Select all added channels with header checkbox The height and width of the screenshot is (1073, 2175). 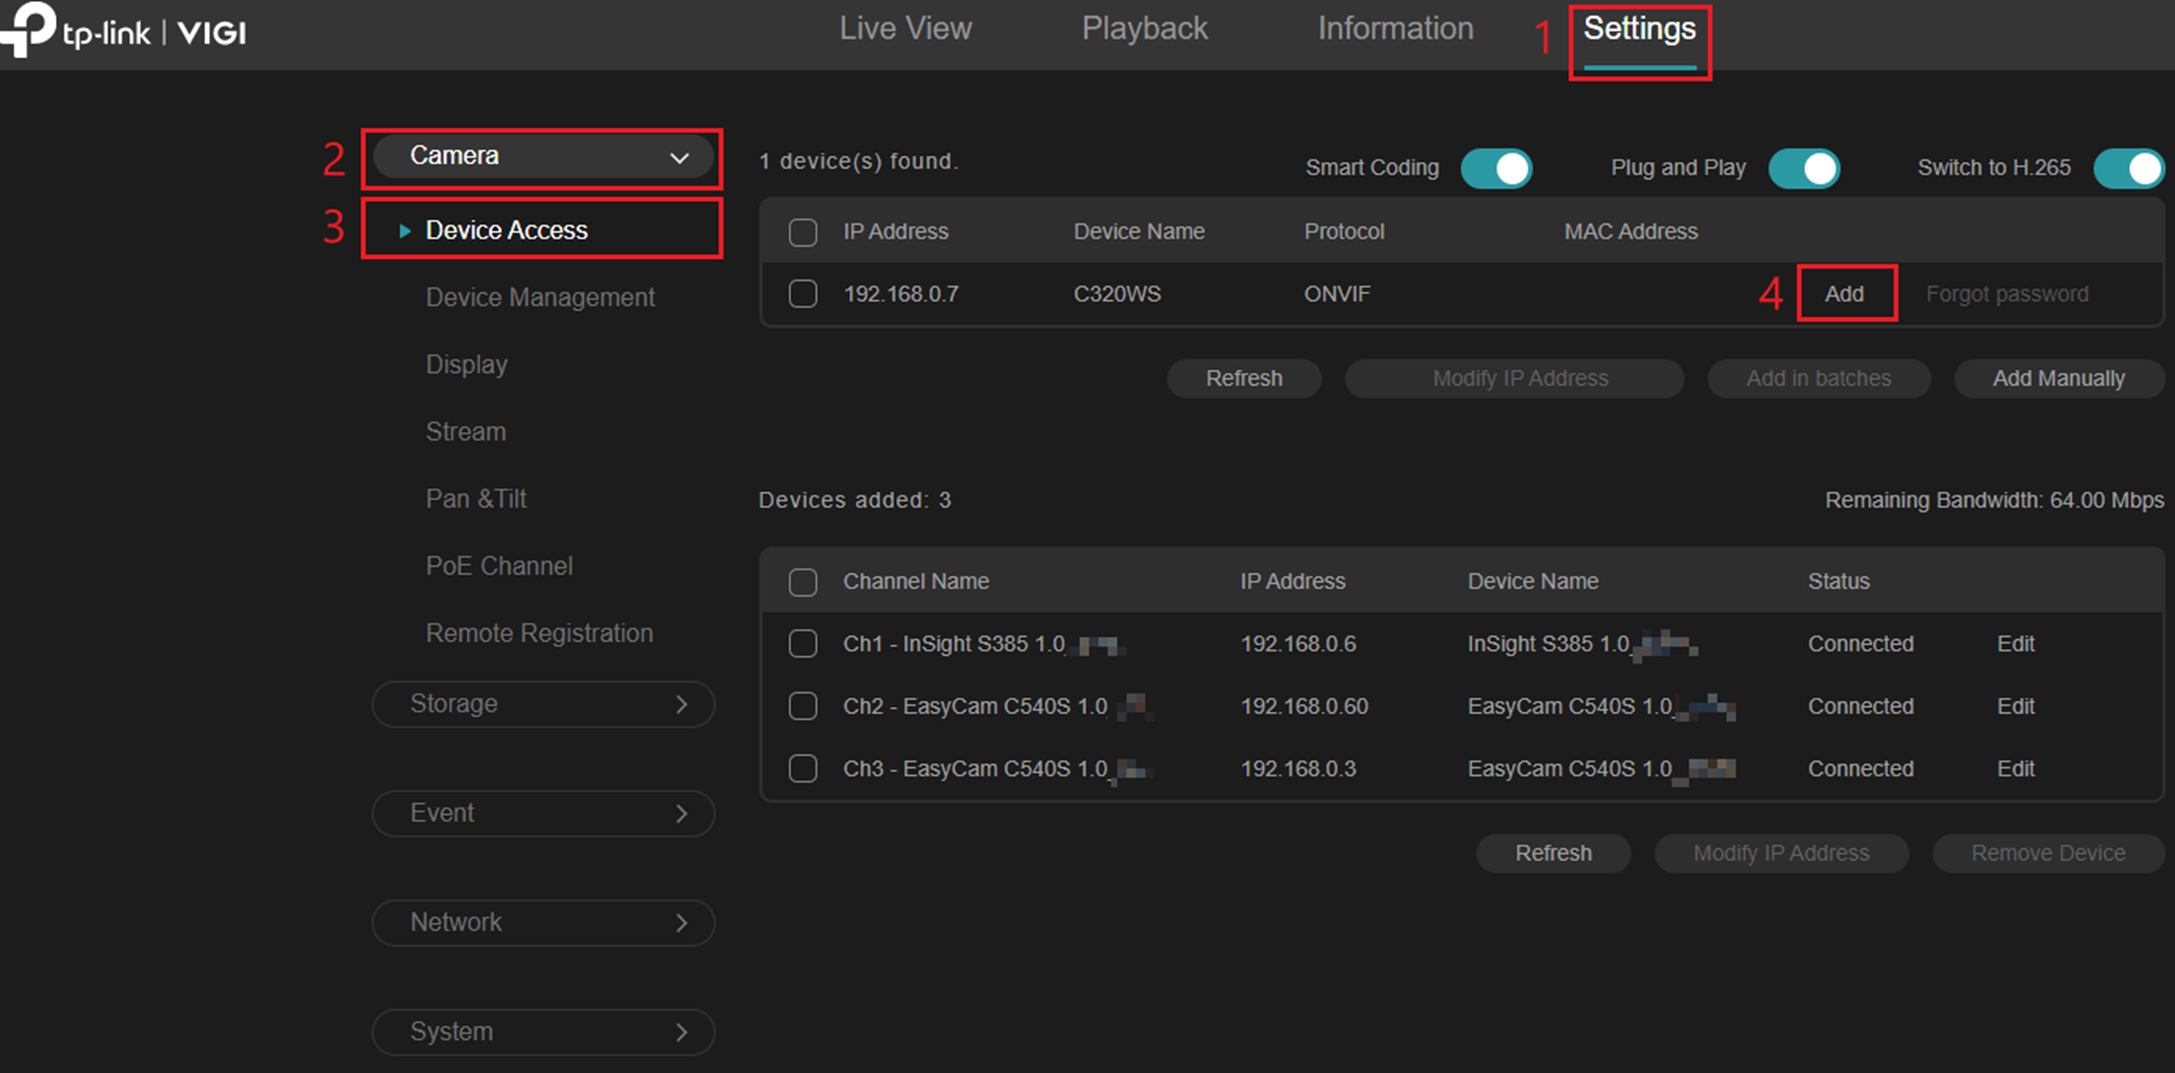[x=802, y=581]
